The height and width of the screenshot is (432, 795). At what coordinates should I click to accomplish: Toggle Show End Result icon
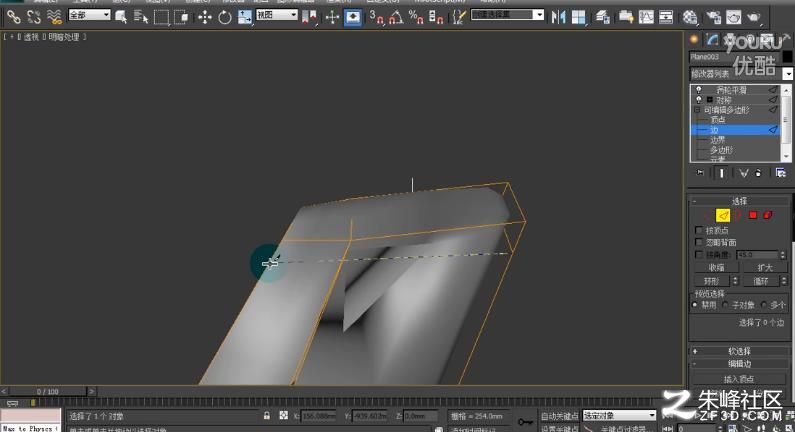click(x=721, y=173)
